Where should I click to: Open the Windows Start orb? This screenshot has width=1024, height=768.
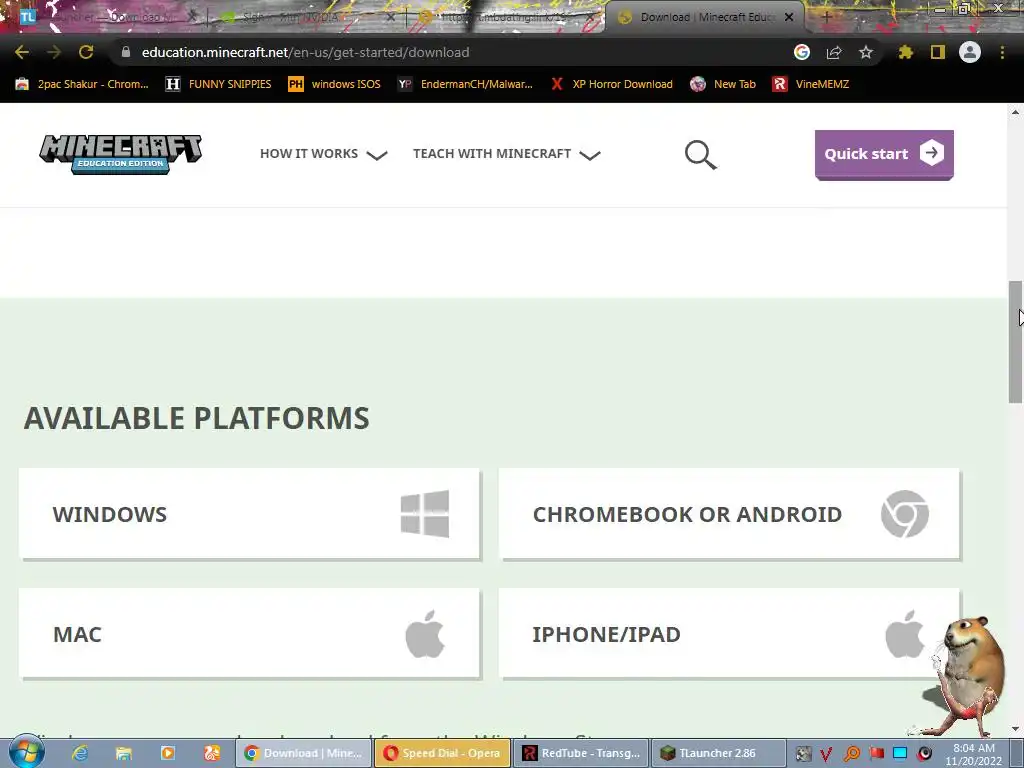click(x=26, y=752)
